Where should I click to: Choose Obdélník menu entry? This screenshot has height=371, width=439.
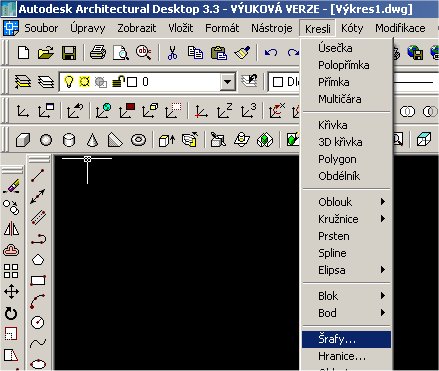click(346, 176)
